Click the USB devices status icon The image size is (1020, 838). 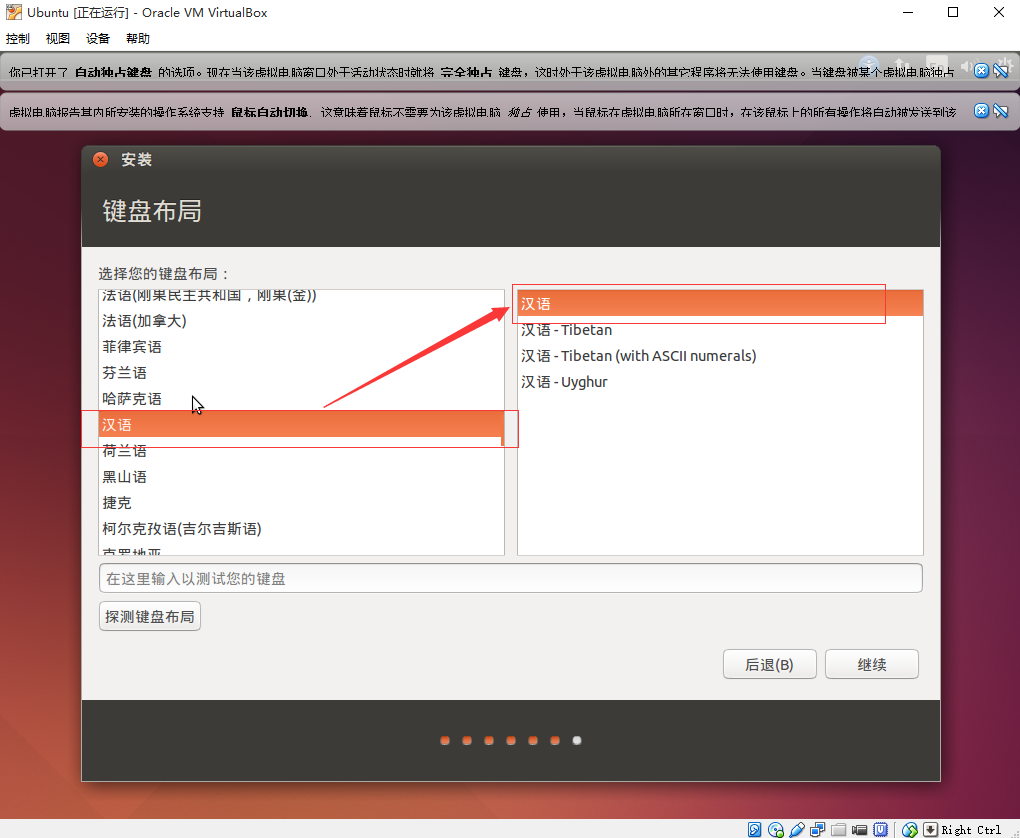(796, 830)
